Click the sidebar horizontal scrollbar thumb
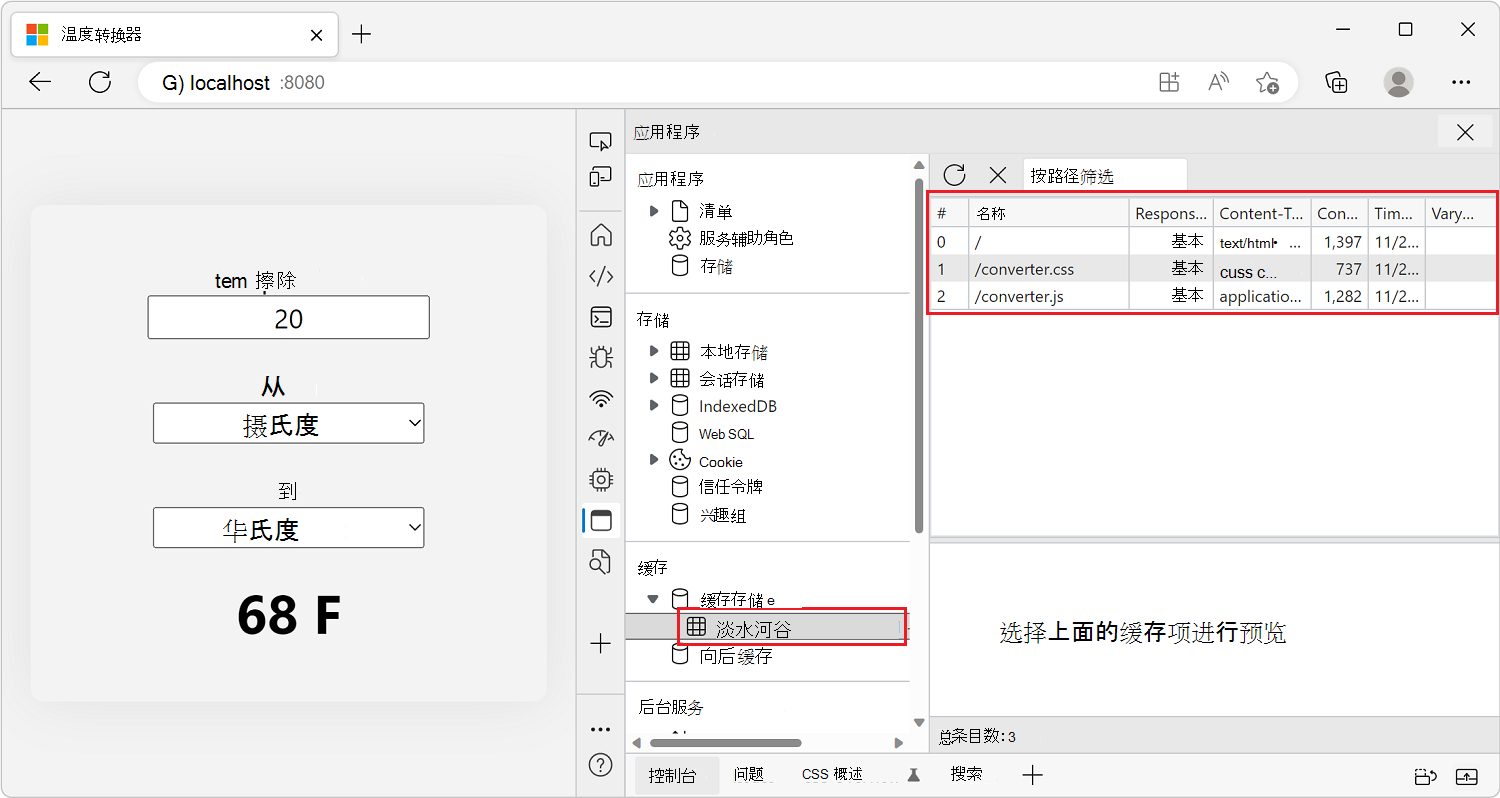 726,743
